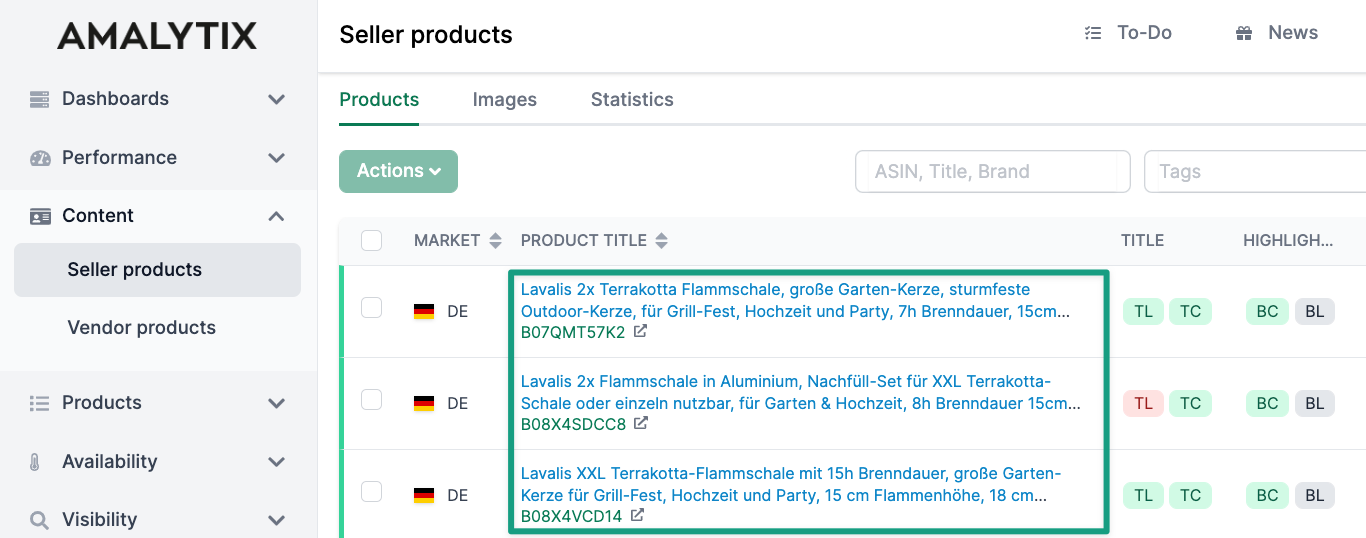Image resolution: width=1366 pixels, height=538 pixels.
Task: Click BL badge in B08X4VCD14 row
Action: (x=1314, y=496)
